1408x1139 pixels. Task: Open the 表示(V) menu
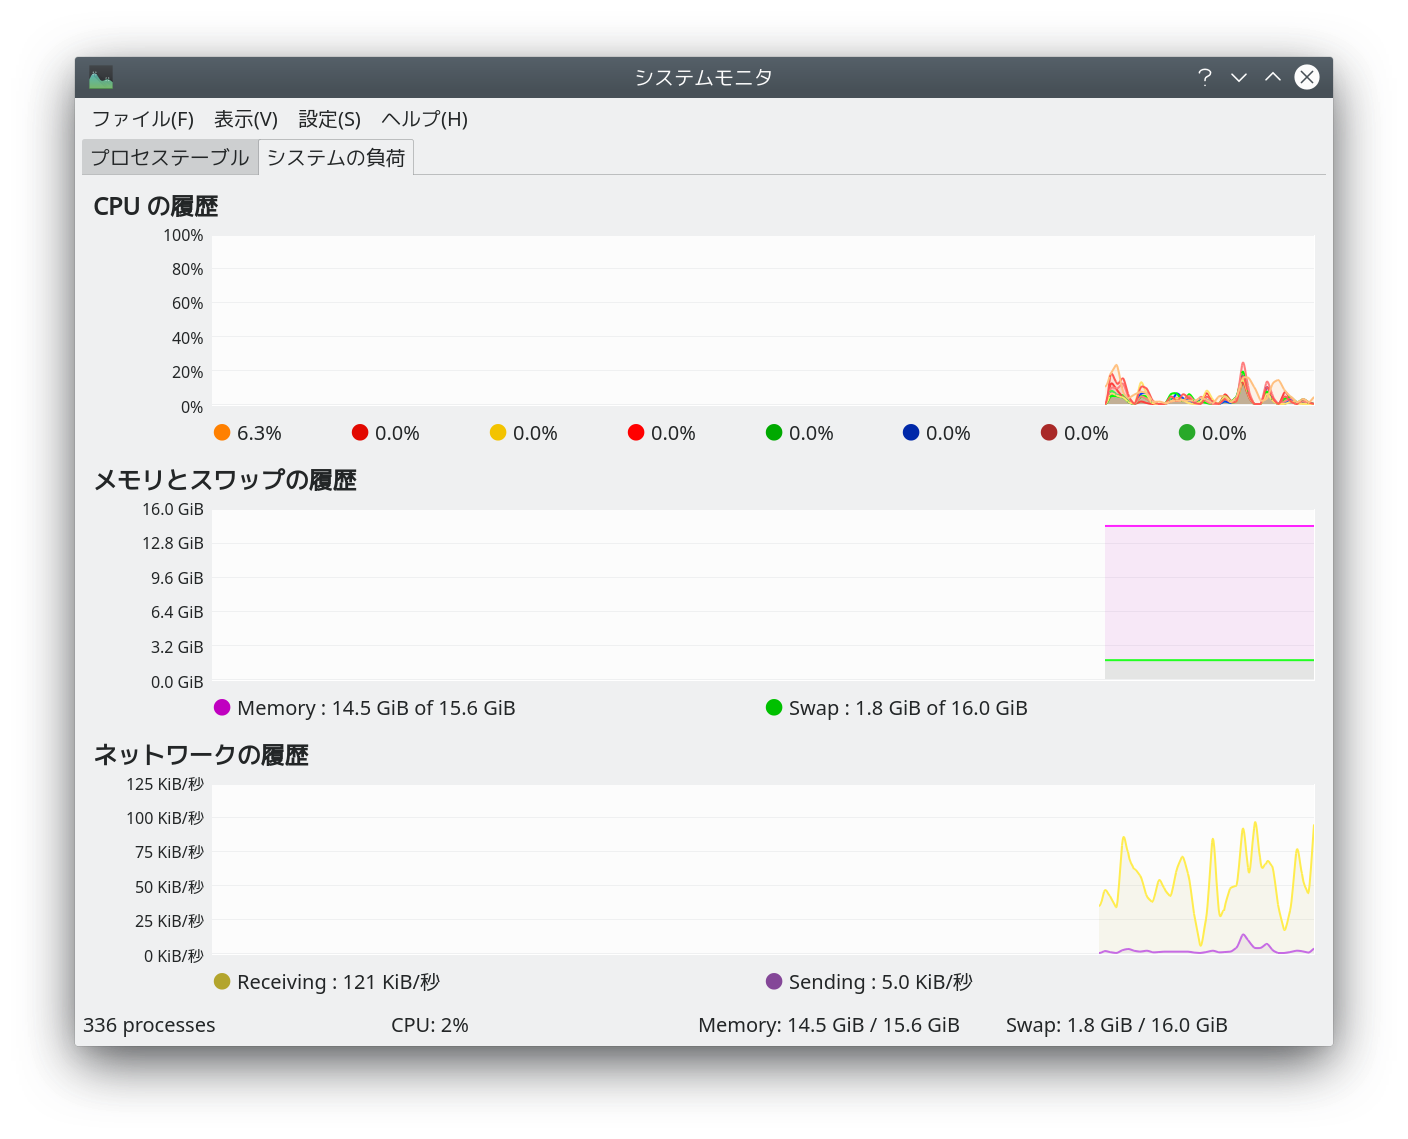tap(246, 119)
